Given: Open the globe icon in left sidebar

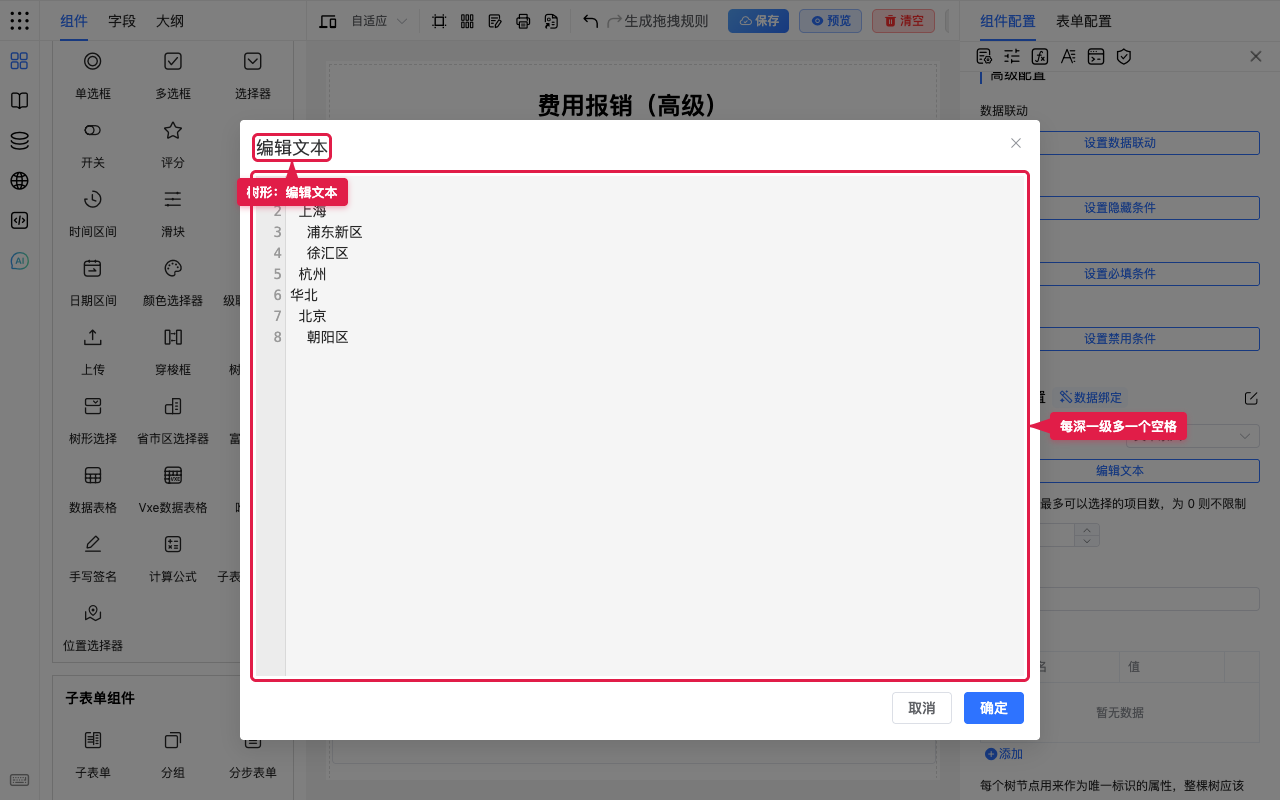Looking at the screenshot, I should point(19,181).
